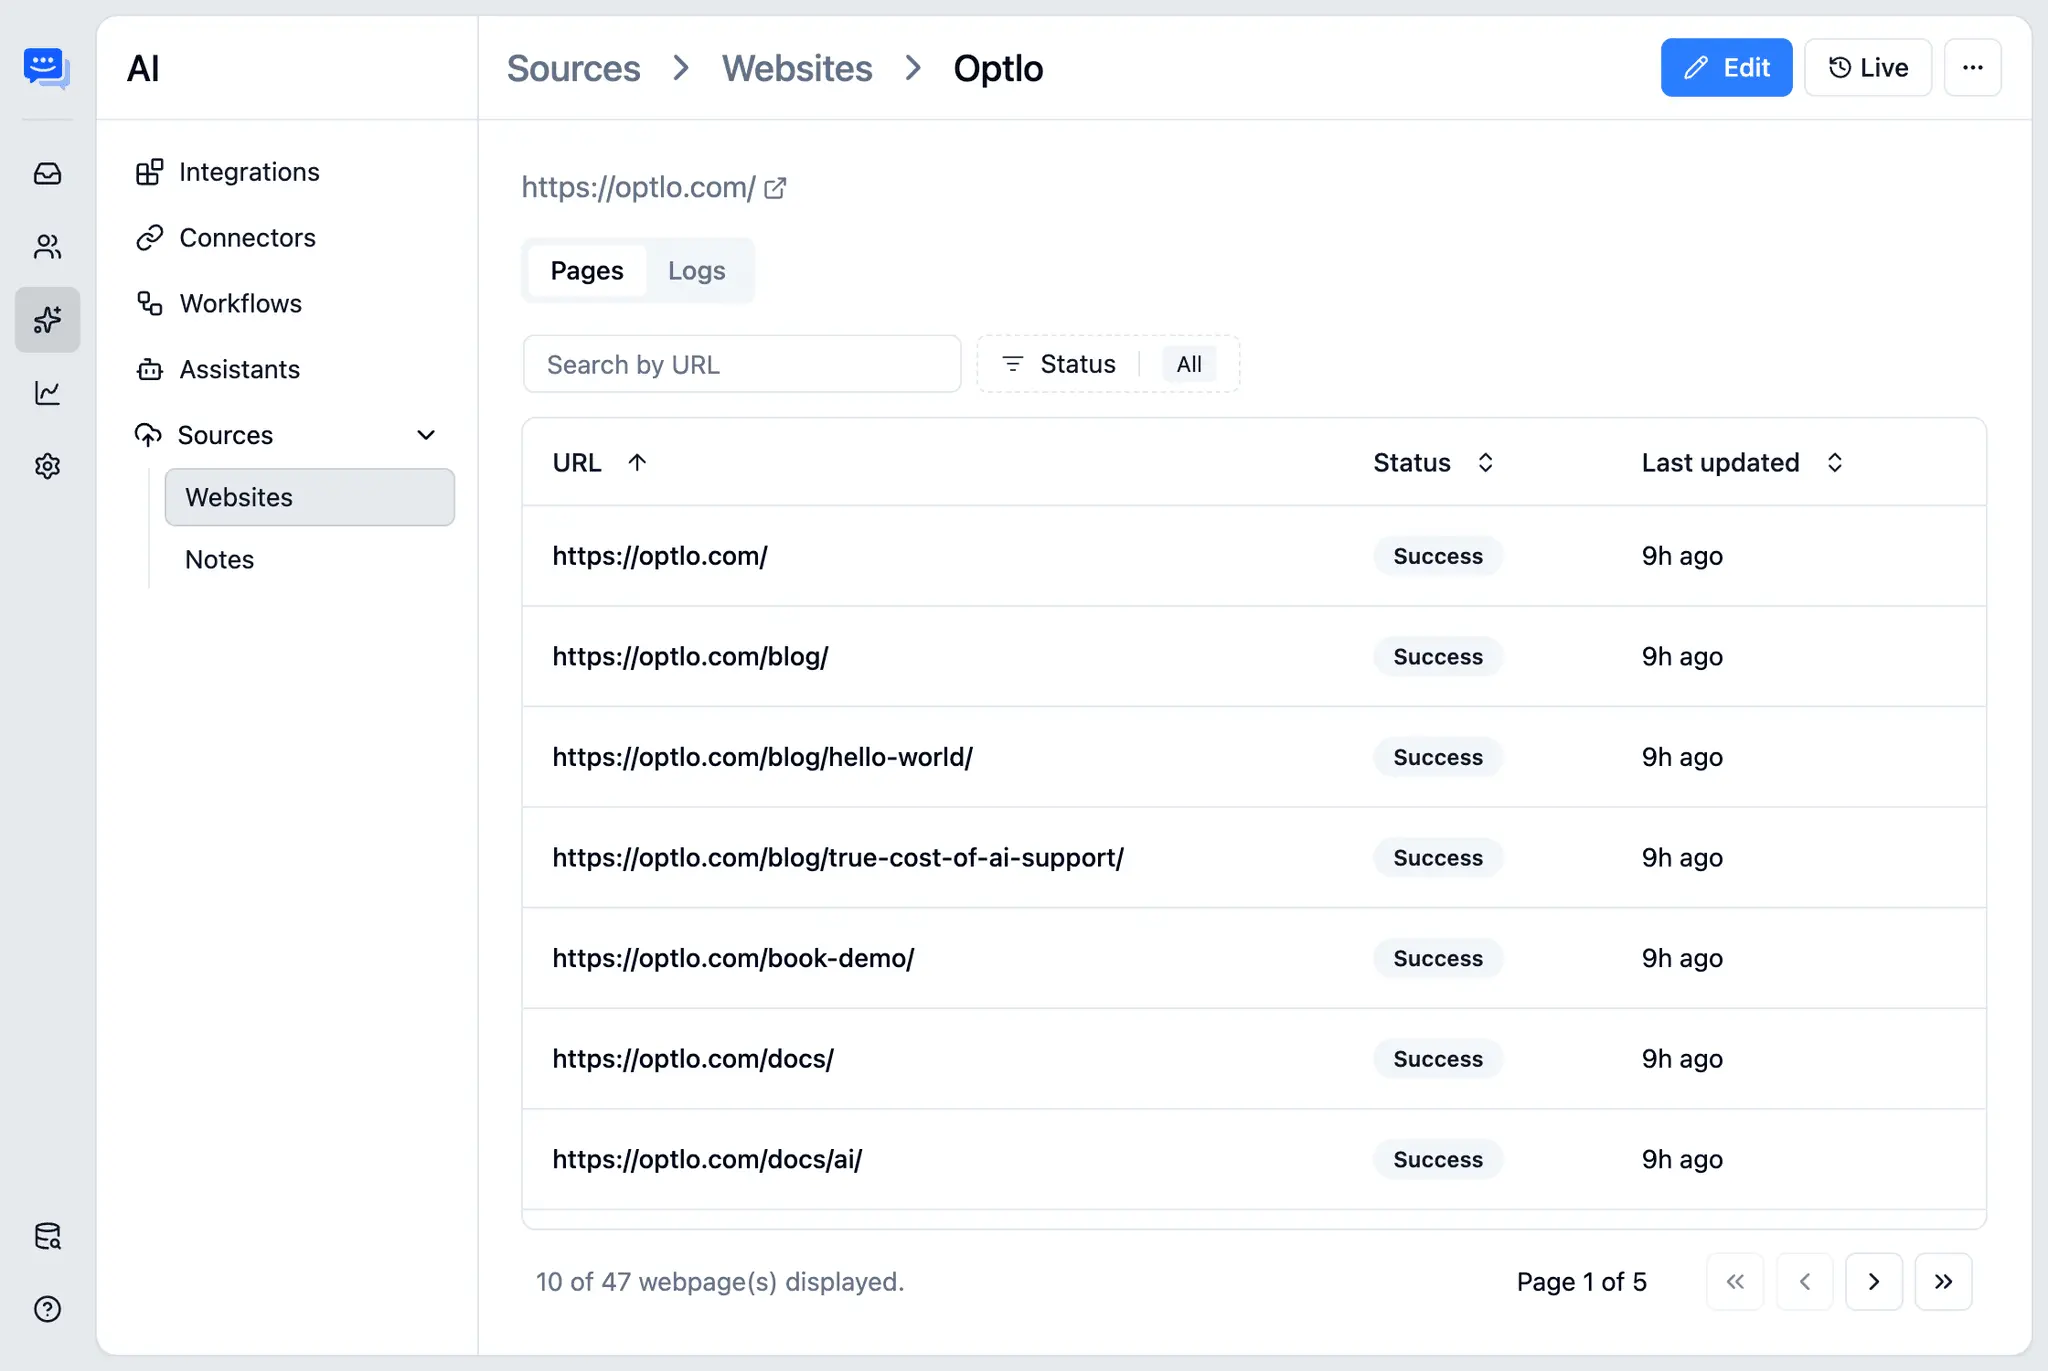Open the Help question mark icon
Screen dimensions: 2048x1371
pos(47,1309)
